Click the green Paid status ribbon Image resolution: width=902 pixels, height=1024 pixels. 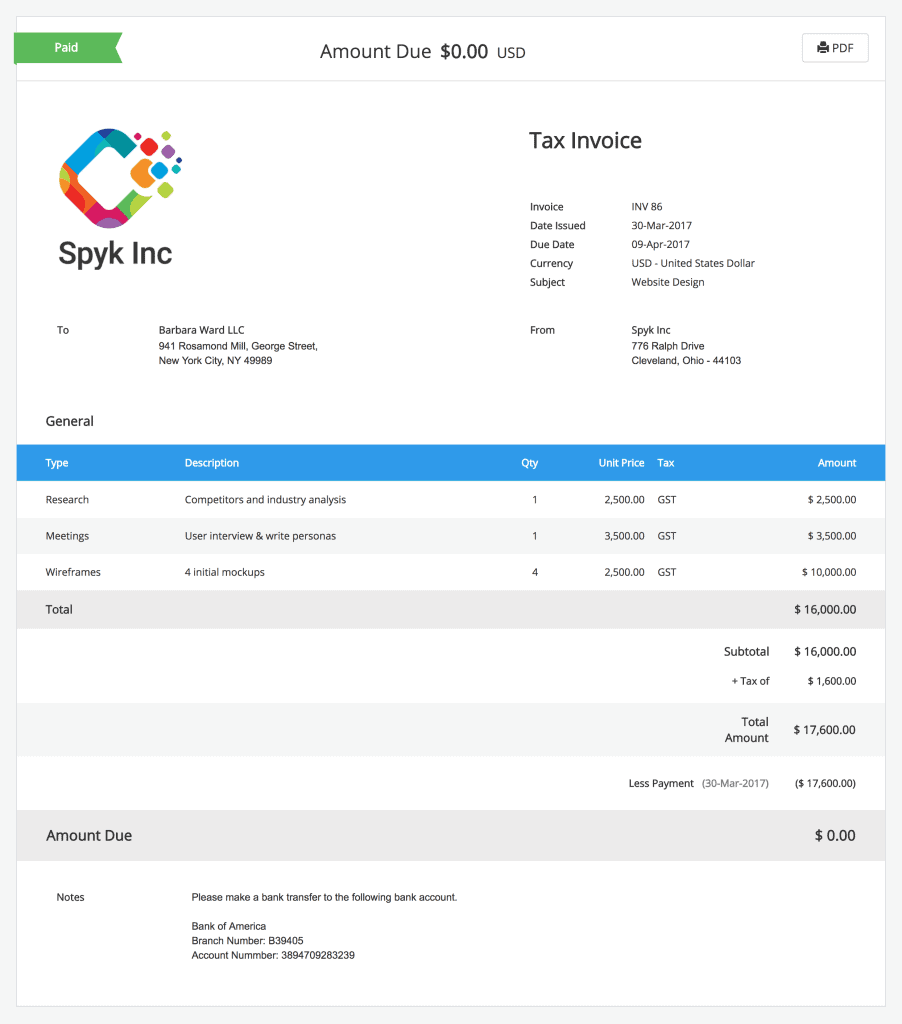click(67, 48)
